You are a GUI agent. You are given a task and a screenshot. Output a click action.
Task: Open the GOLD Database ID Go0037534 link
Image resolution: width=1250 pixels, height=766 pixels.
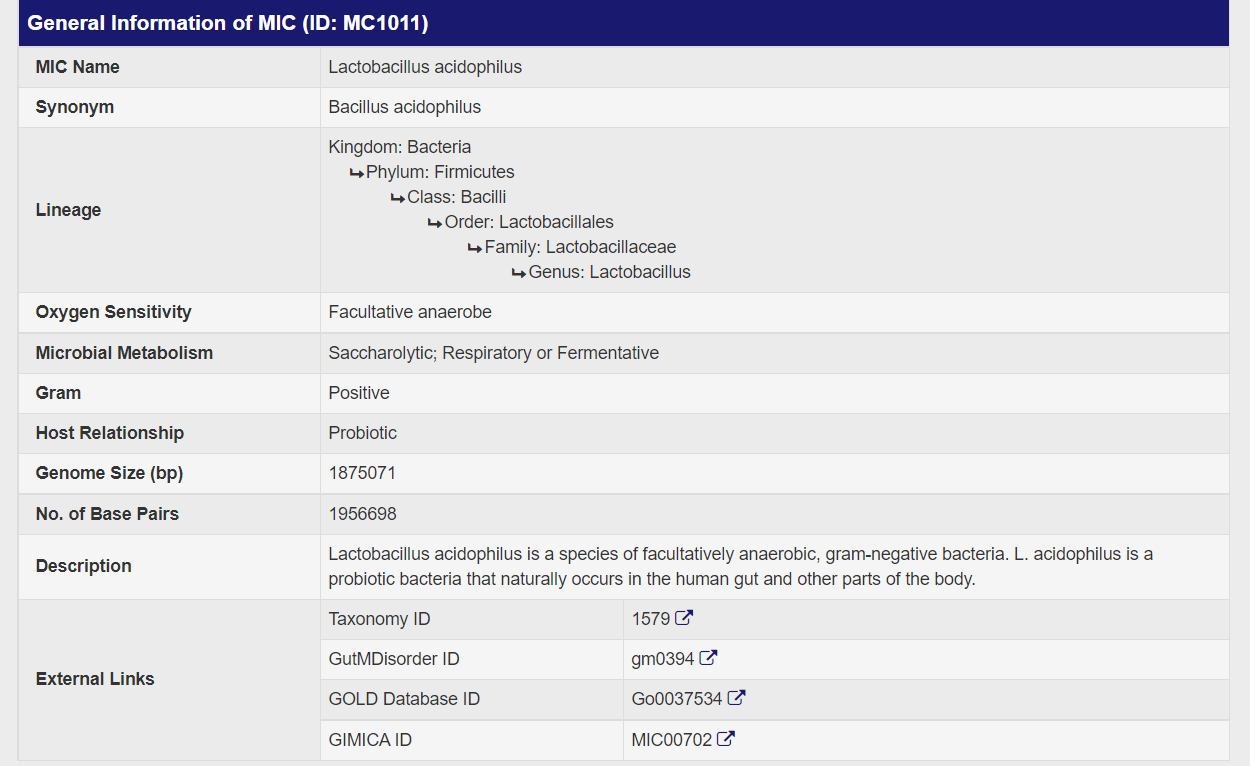677,699
